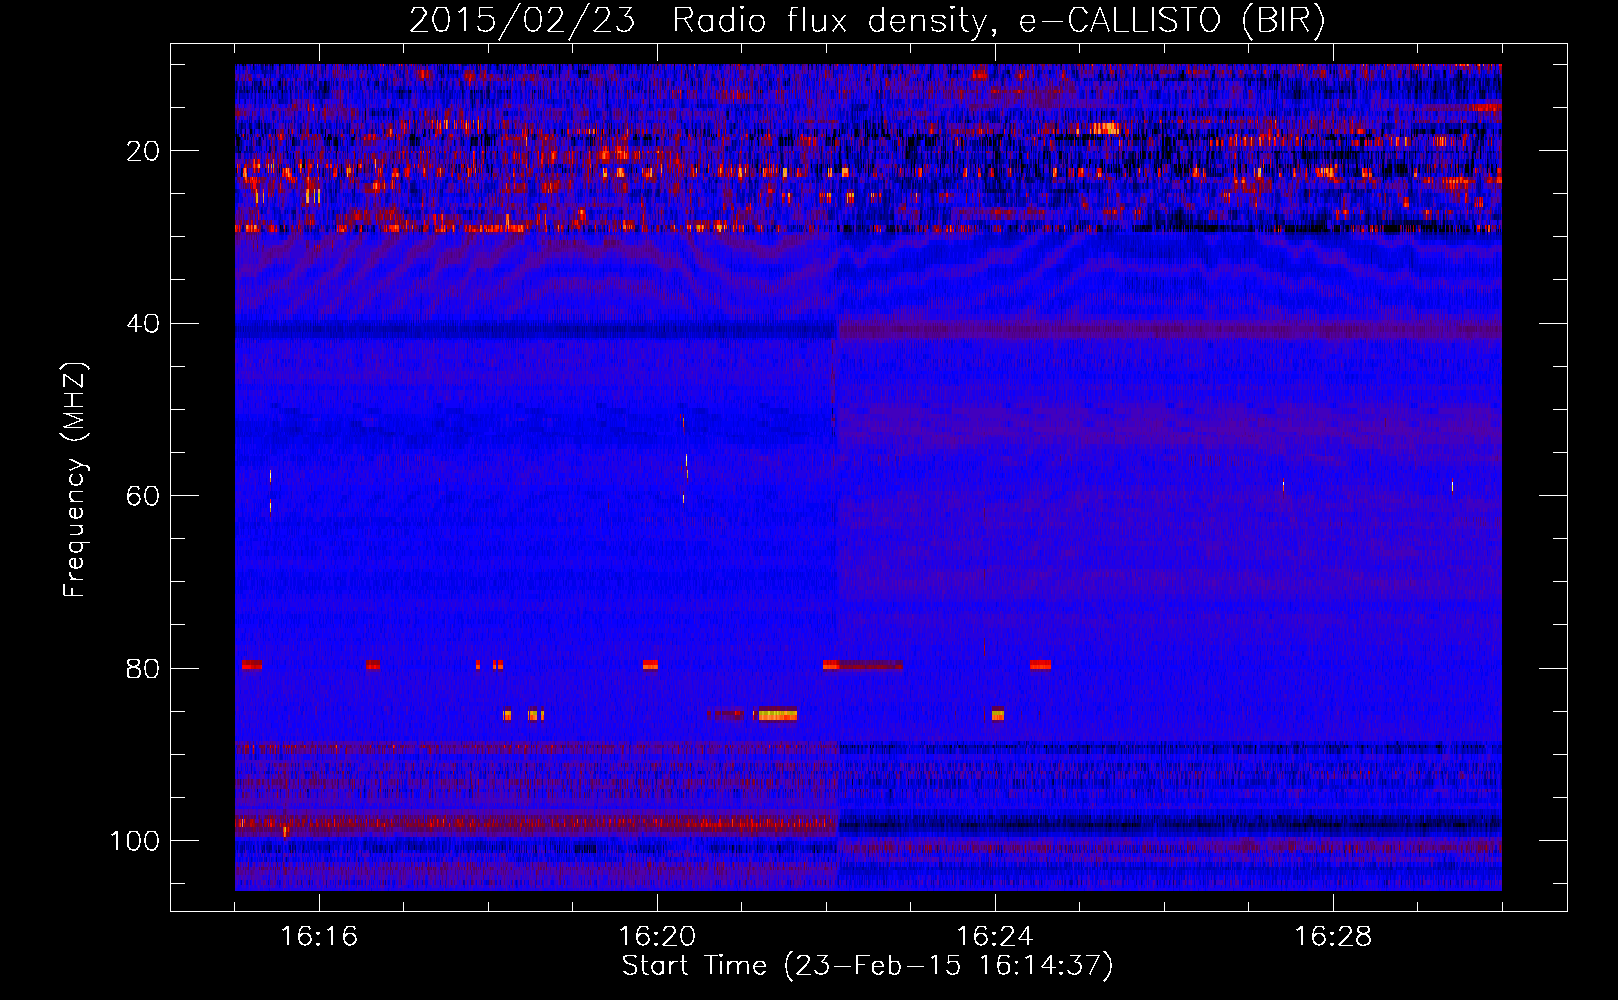Click the 16:20 time tick label
The image size is (1618, 1000).
tap(657, 937)
